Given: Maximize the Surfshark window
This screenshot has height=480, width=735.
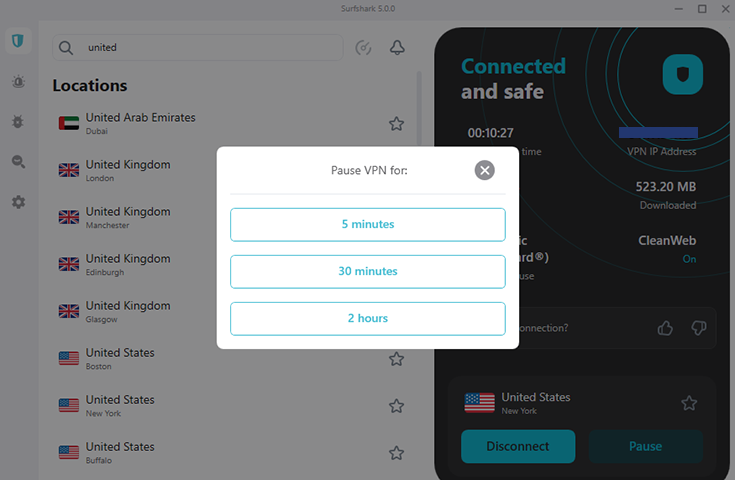Looking at the screenshot, I should click(702, 9).
